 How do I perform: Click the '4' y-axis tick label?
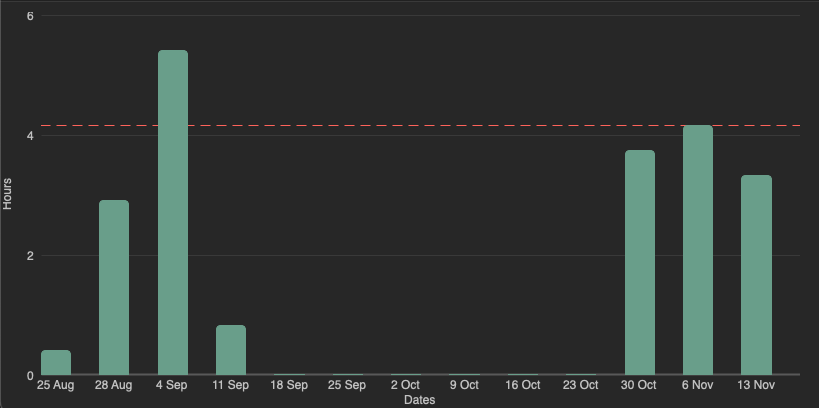pos(30,136)
